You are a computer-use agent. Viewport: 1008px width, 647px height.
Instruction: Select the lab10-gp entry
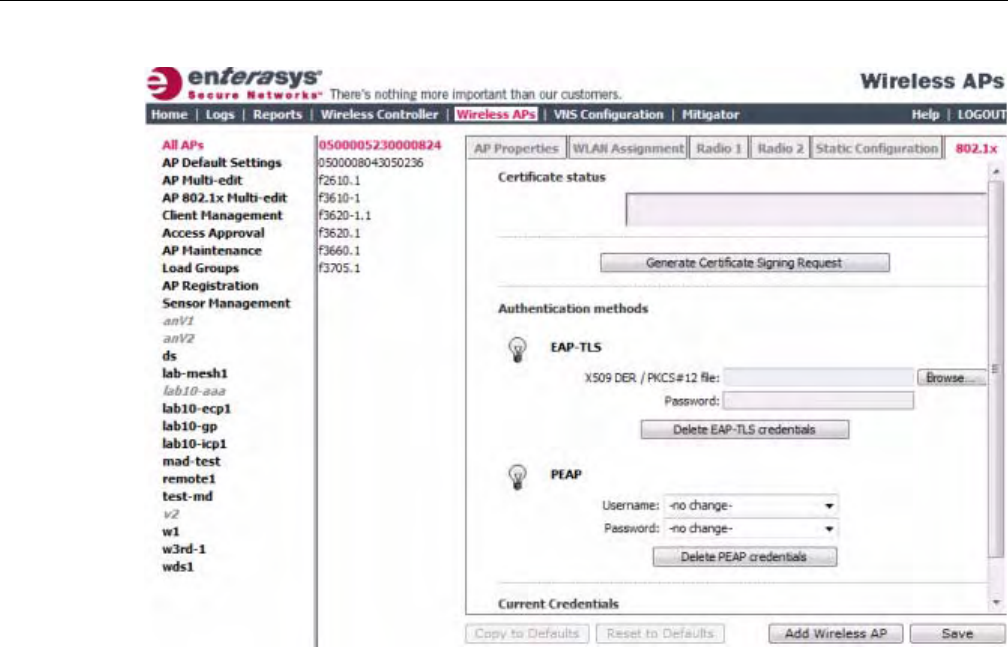[x=190, y=426]
